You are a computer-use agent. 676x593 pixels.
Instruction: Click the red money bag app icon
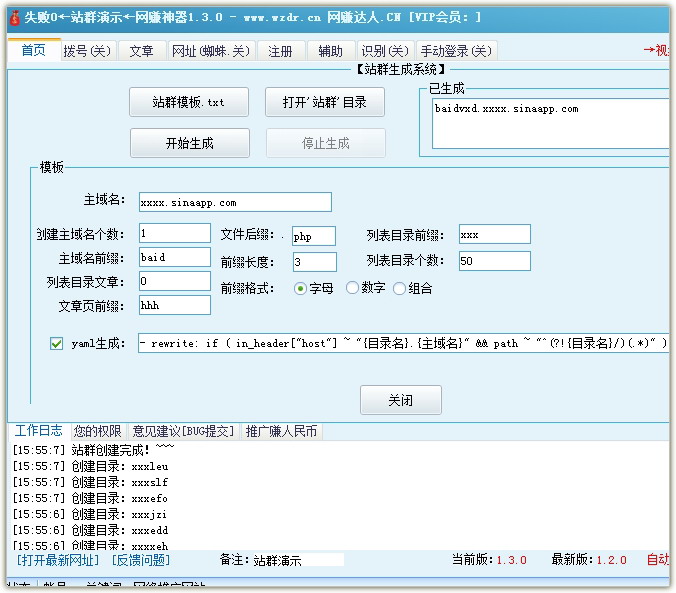[x=15, y=18]
